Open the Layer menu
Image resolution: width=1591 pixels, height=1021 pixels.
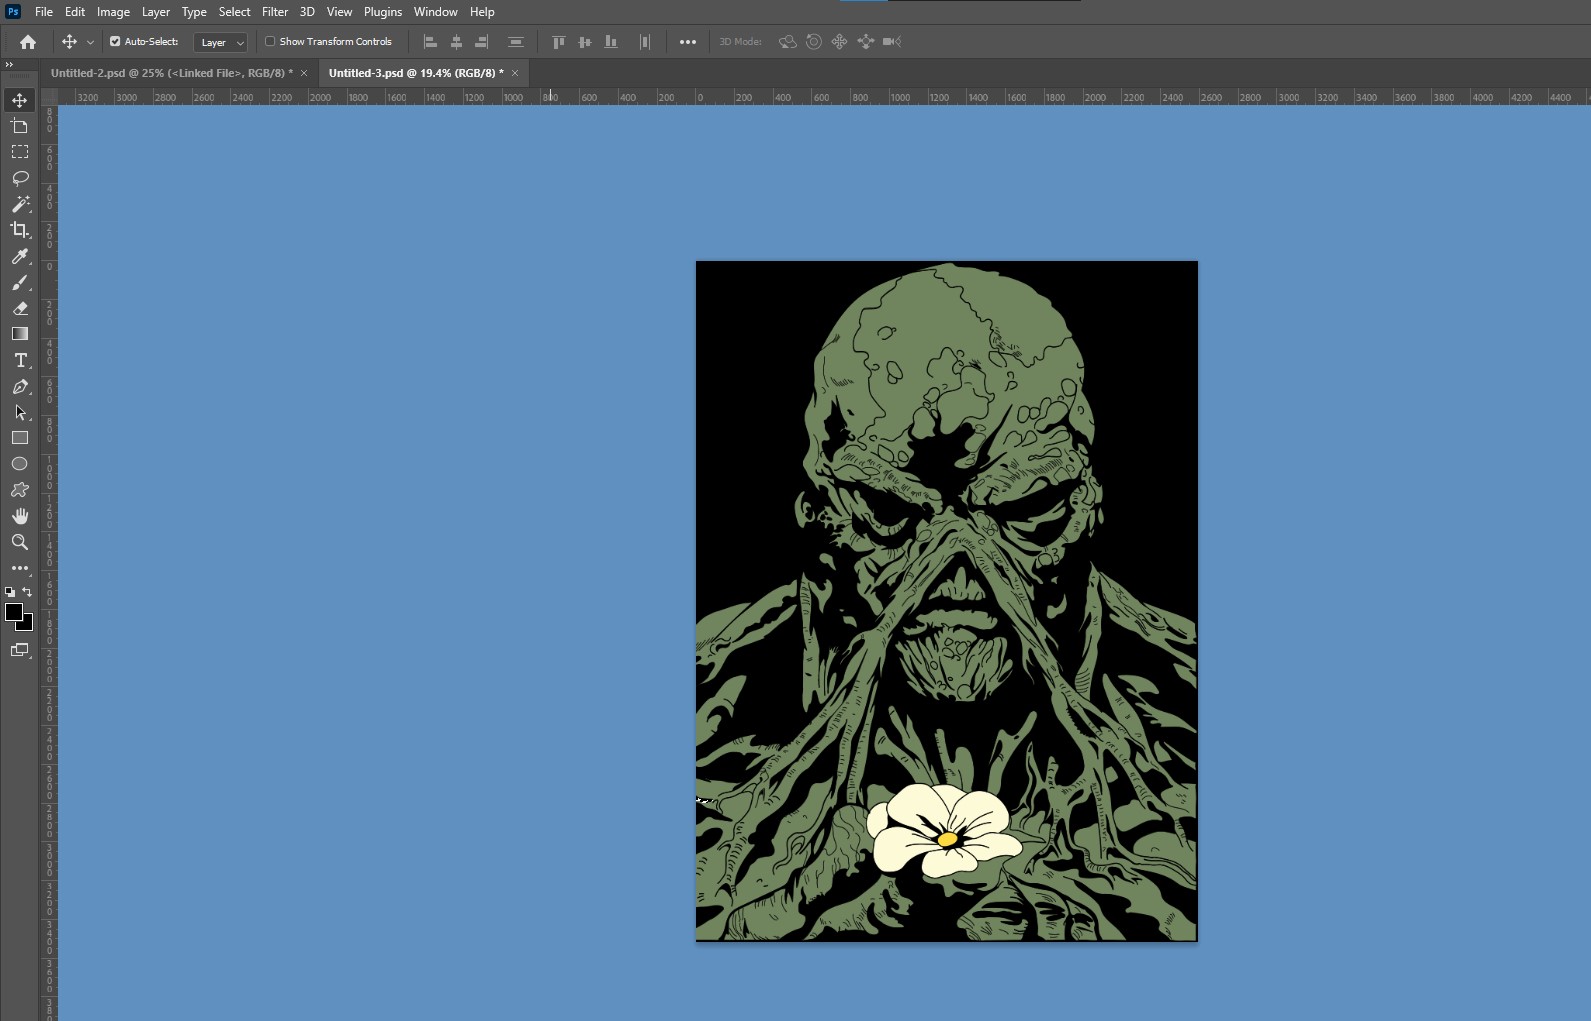[x=155, y=12]
